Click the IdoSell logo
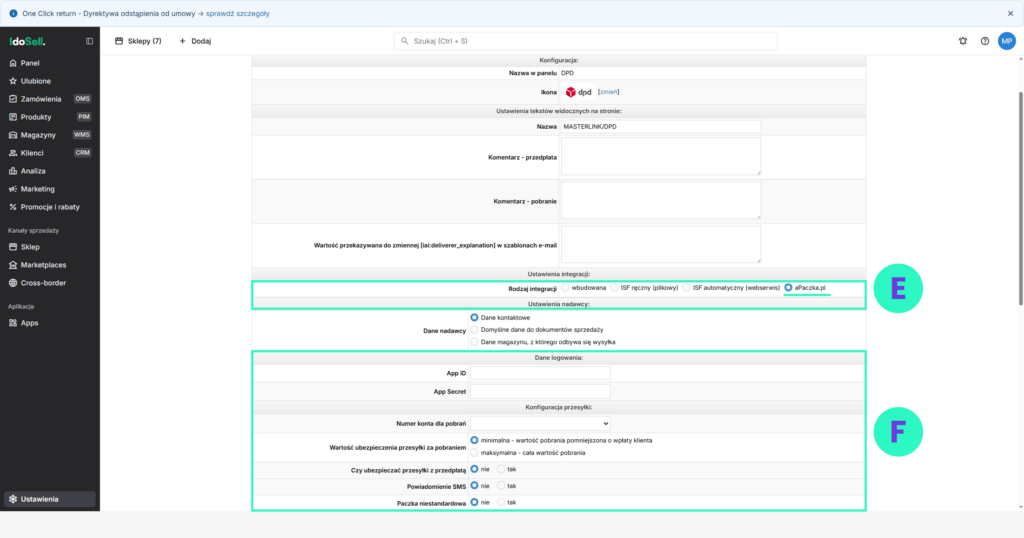 pos(27,41)
